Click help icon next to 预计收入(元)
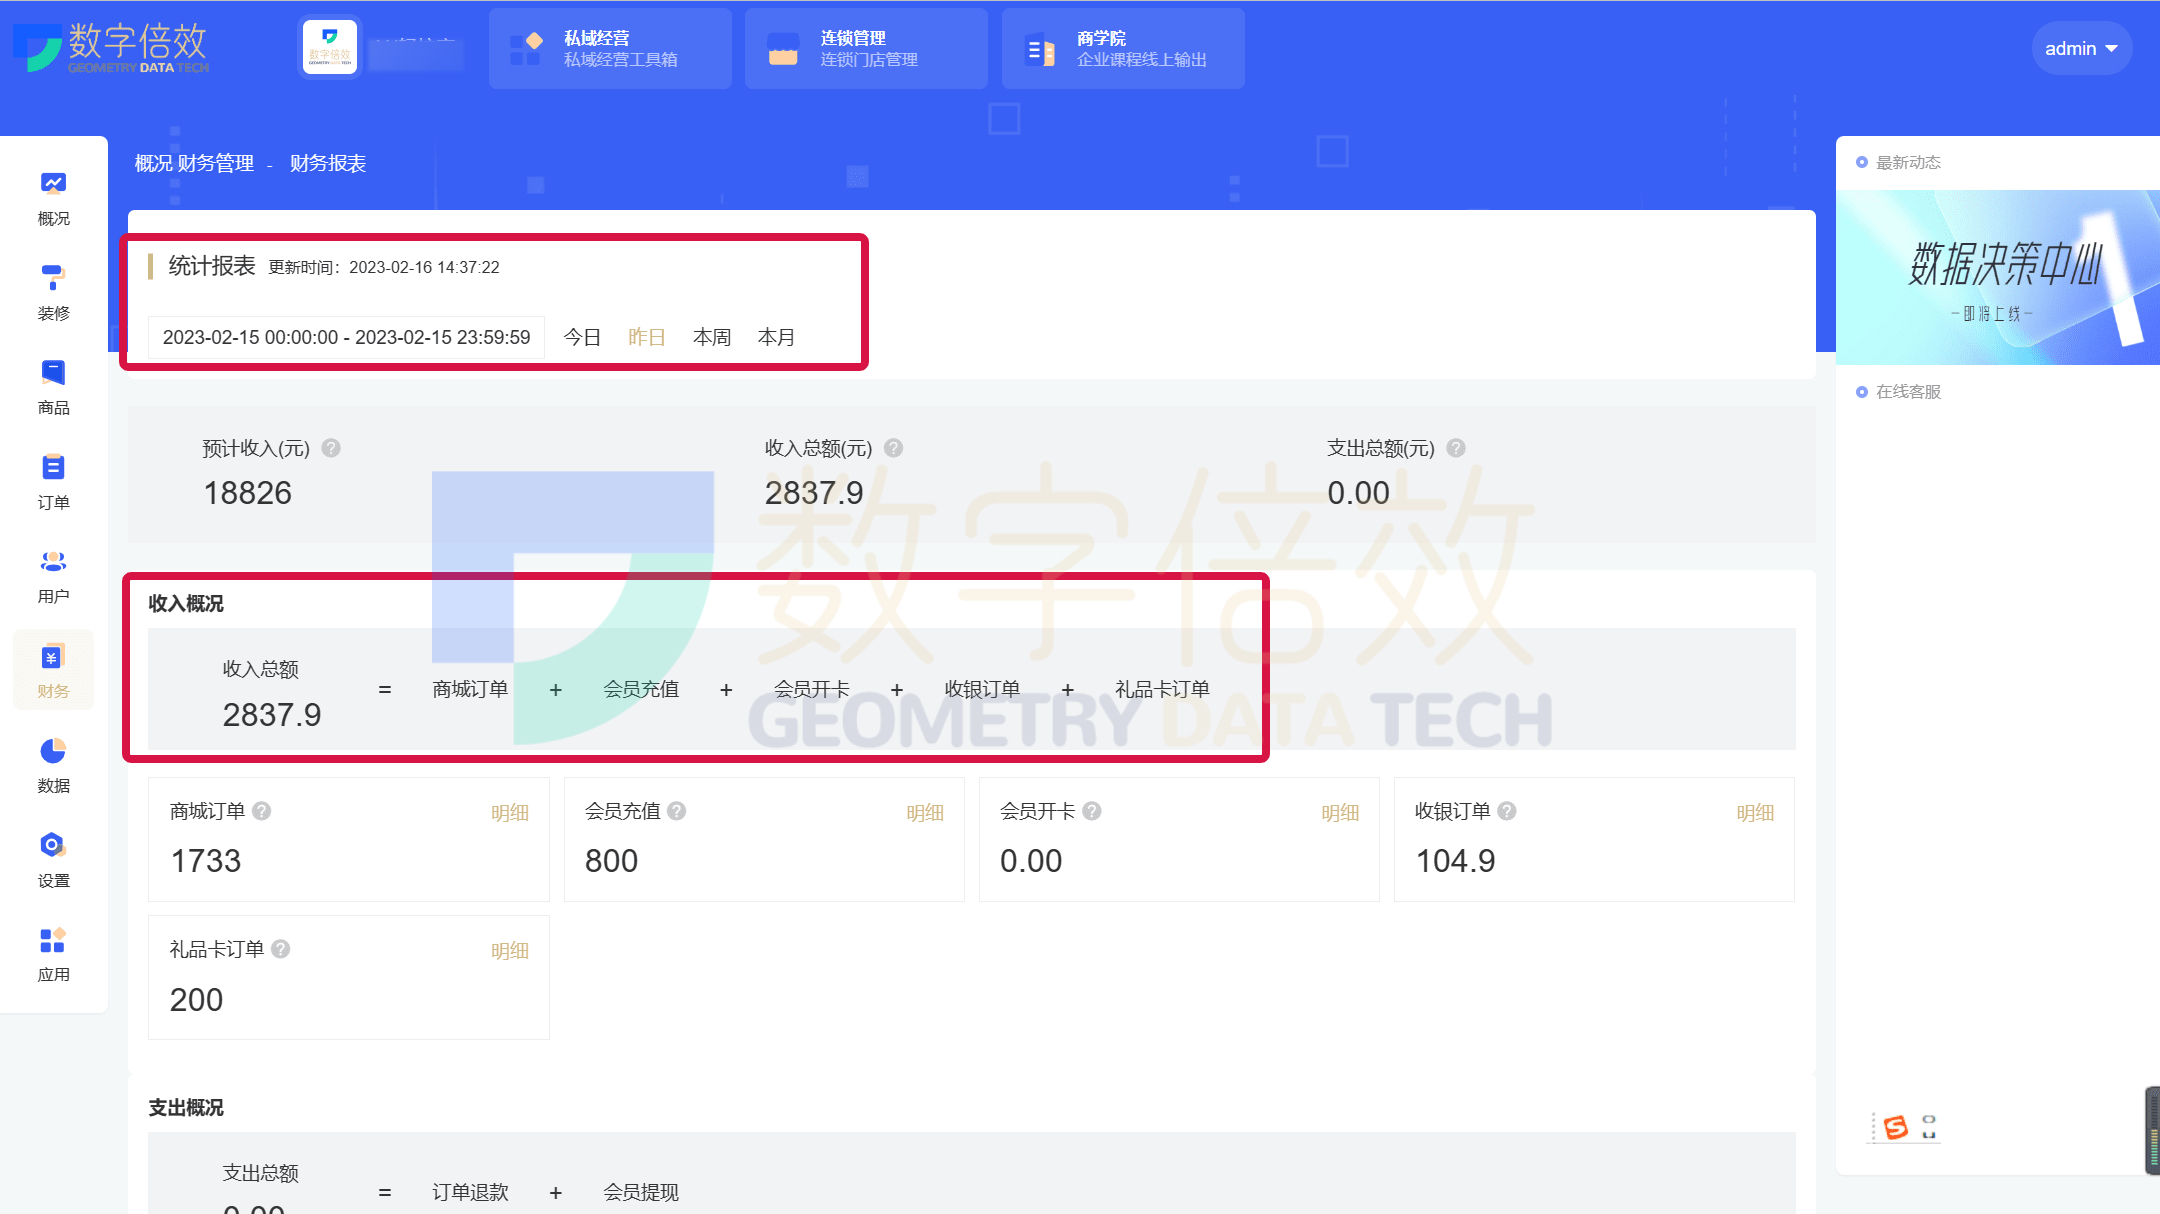This screenshot has width=2160, height=1214. (x=331, y=448)
